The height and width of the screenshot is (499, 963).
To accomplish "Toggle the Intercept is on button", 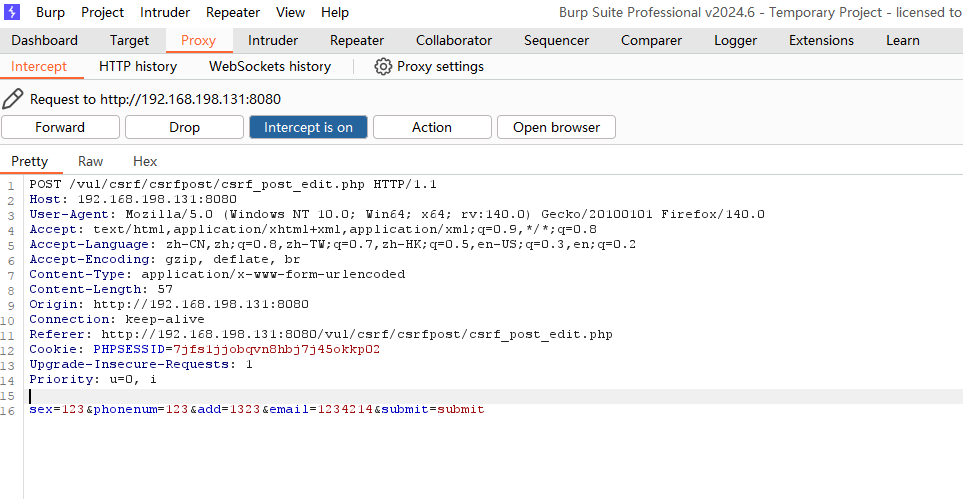I will click(x=308, y=127).
